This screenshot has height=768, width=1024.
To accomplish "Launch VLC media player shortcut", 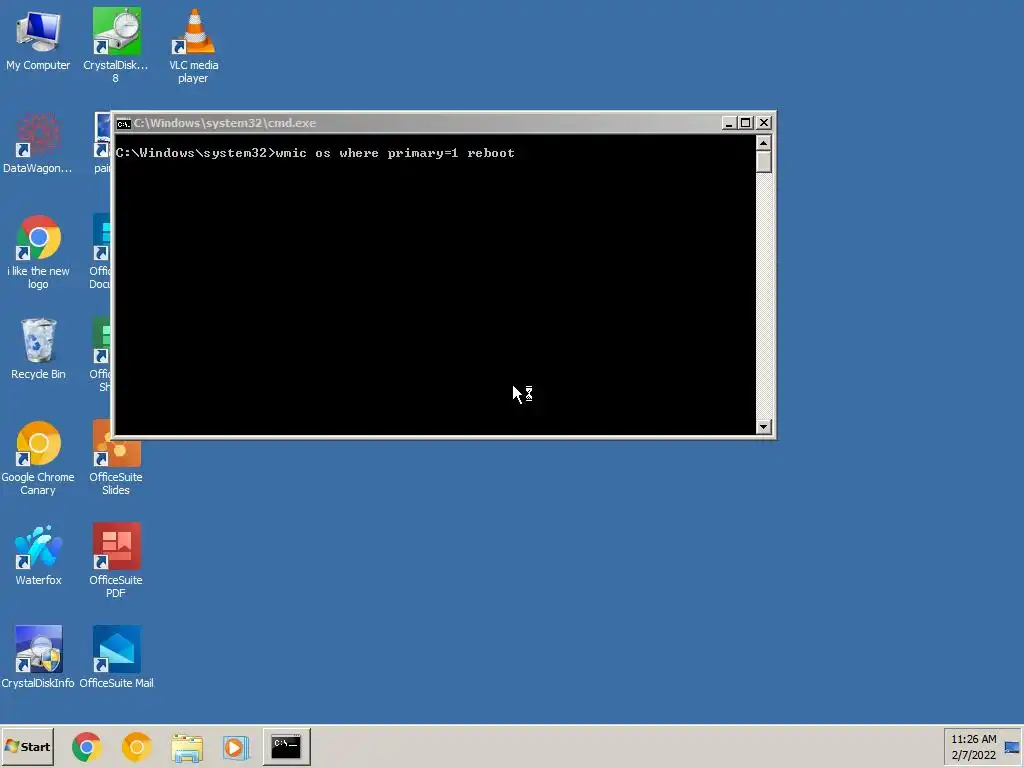I will point(193,46).
